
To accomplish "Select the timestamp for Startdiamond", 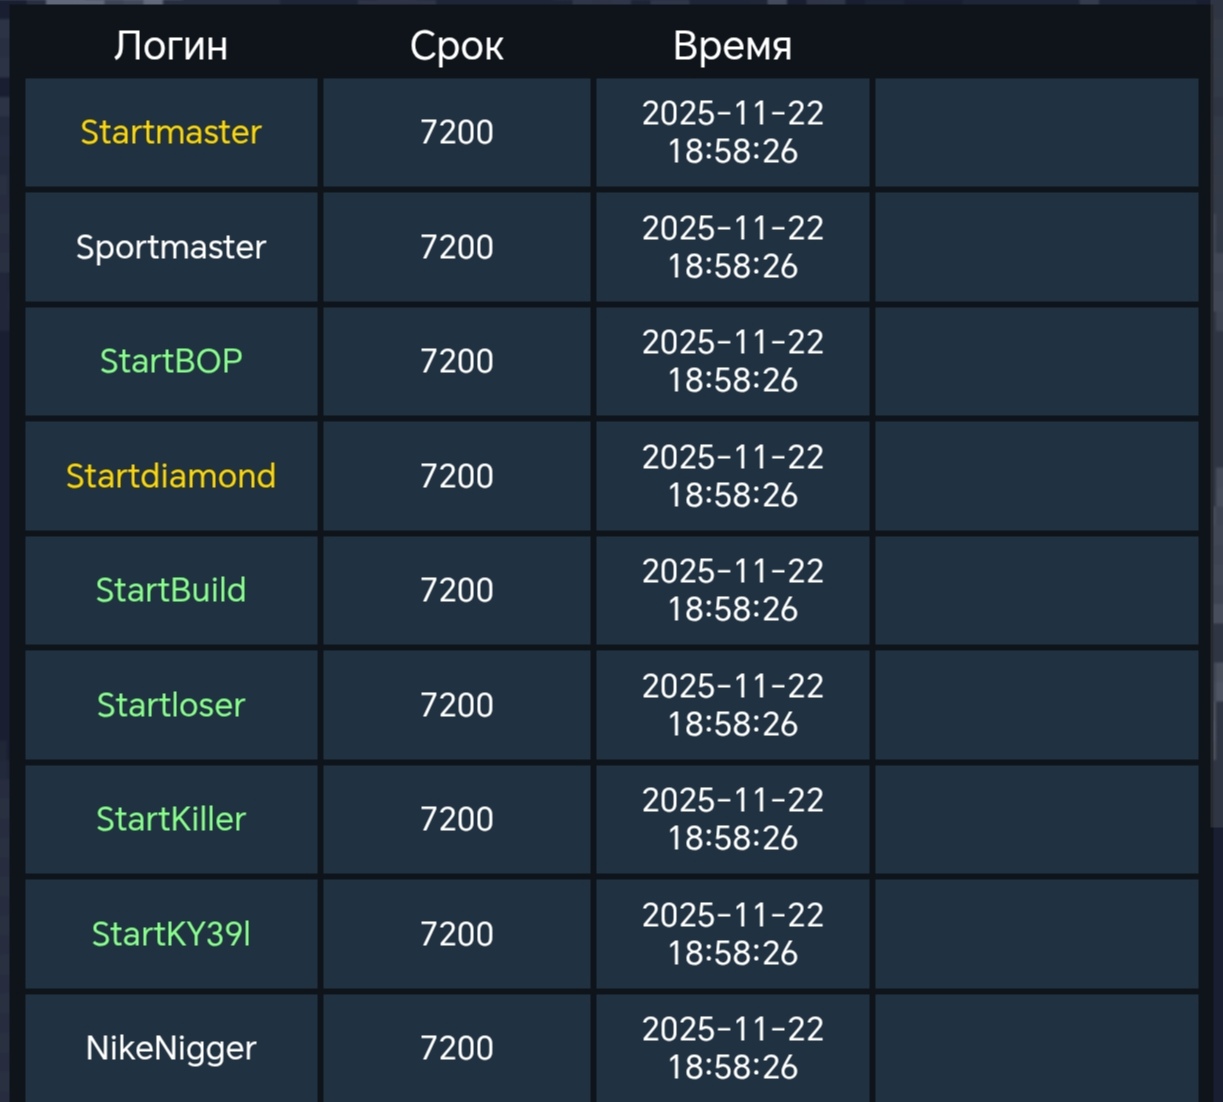I will coord(732,476).
